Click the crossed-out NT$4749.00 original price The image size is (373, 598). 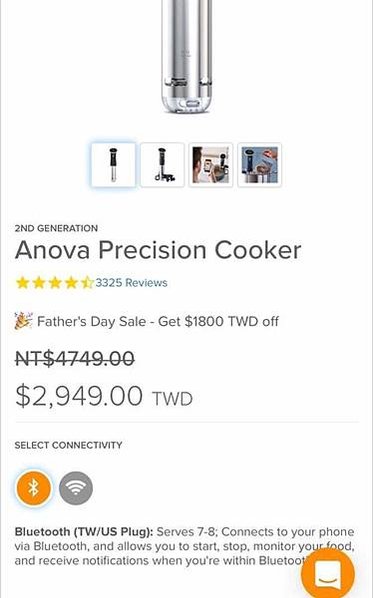click(75, 358)
